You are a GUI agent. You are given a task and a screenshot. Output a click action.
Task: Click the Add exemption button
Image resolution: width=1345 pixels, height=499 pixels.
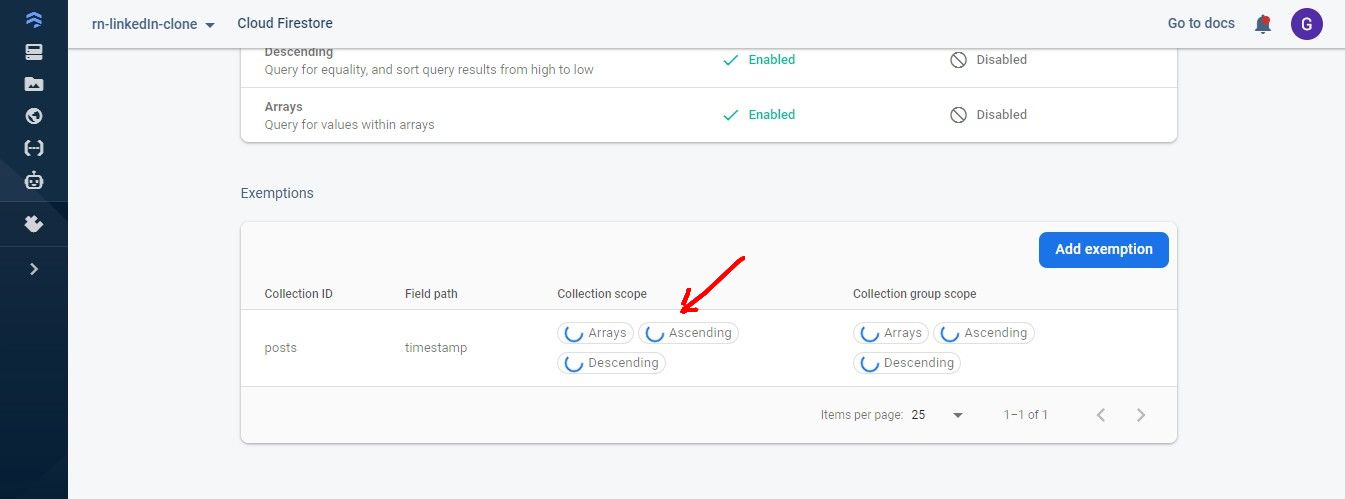tap(1103, 249)
